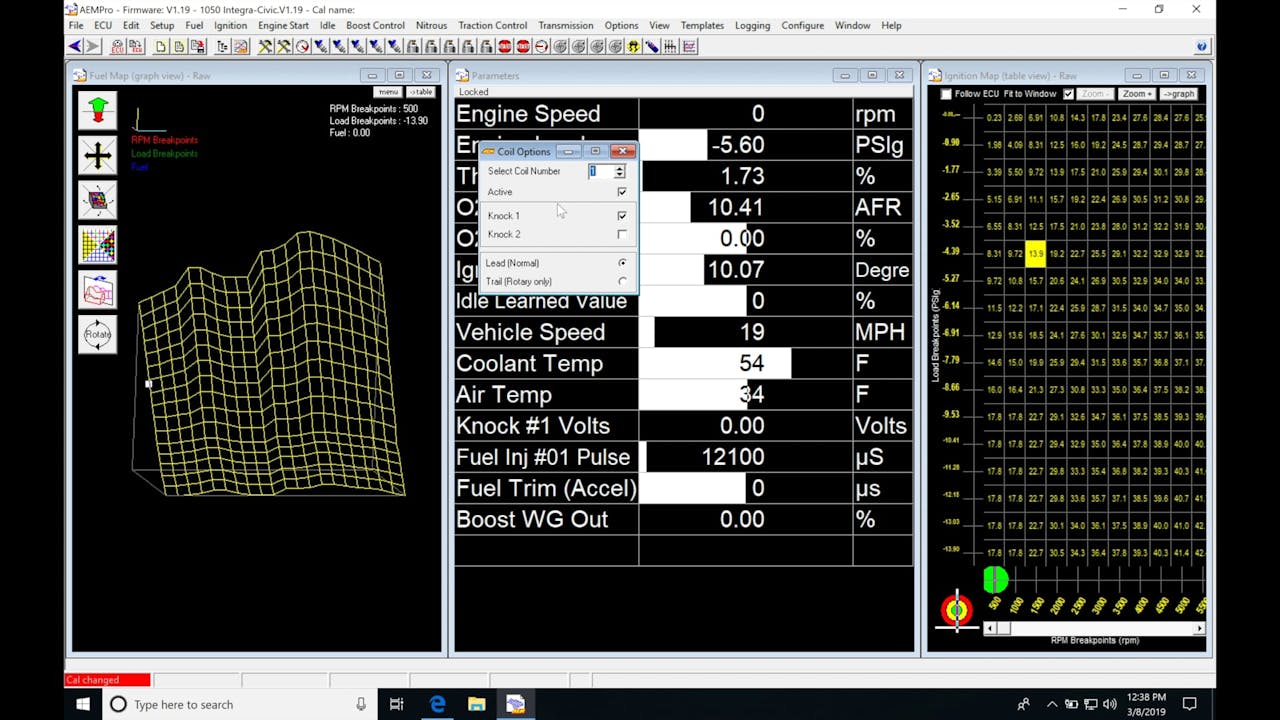Open Microsoft Edge from the taskbar
Screen dimensions: 1280x720
[438, 704]
